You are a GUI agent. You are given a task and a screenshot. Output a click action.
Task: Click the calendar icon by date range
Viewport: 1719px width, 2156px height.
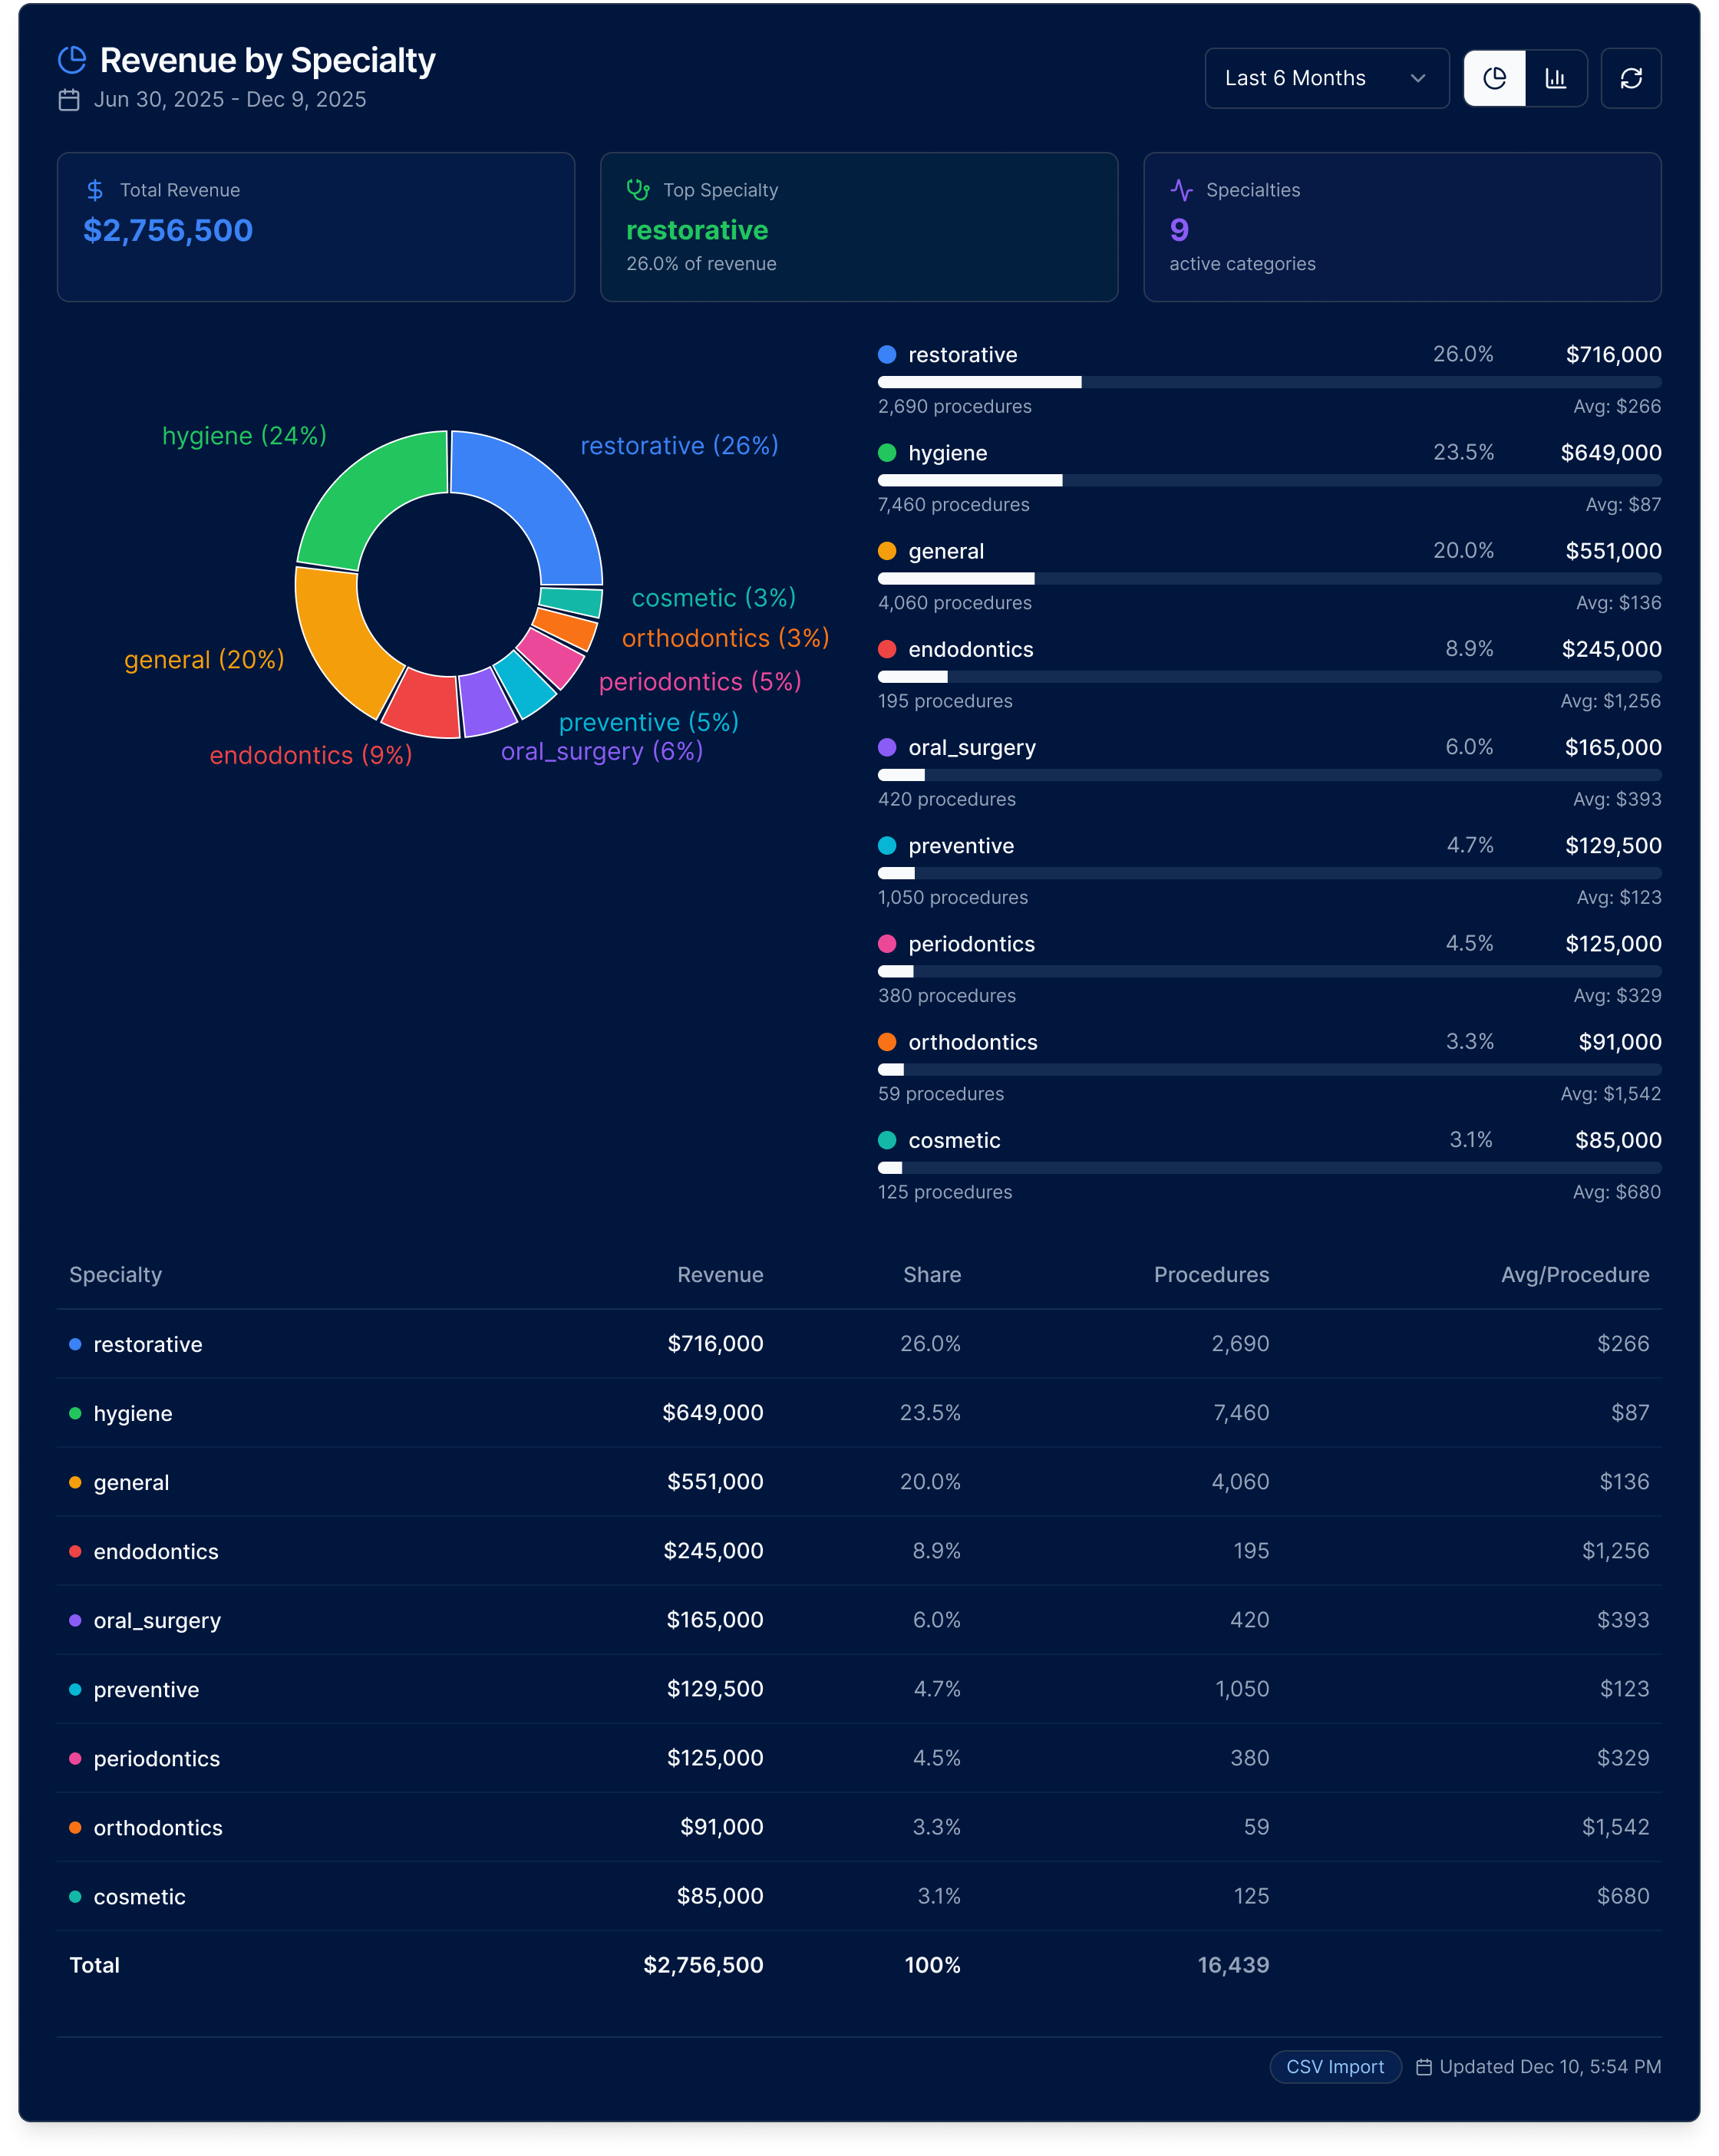coord(69,100)
